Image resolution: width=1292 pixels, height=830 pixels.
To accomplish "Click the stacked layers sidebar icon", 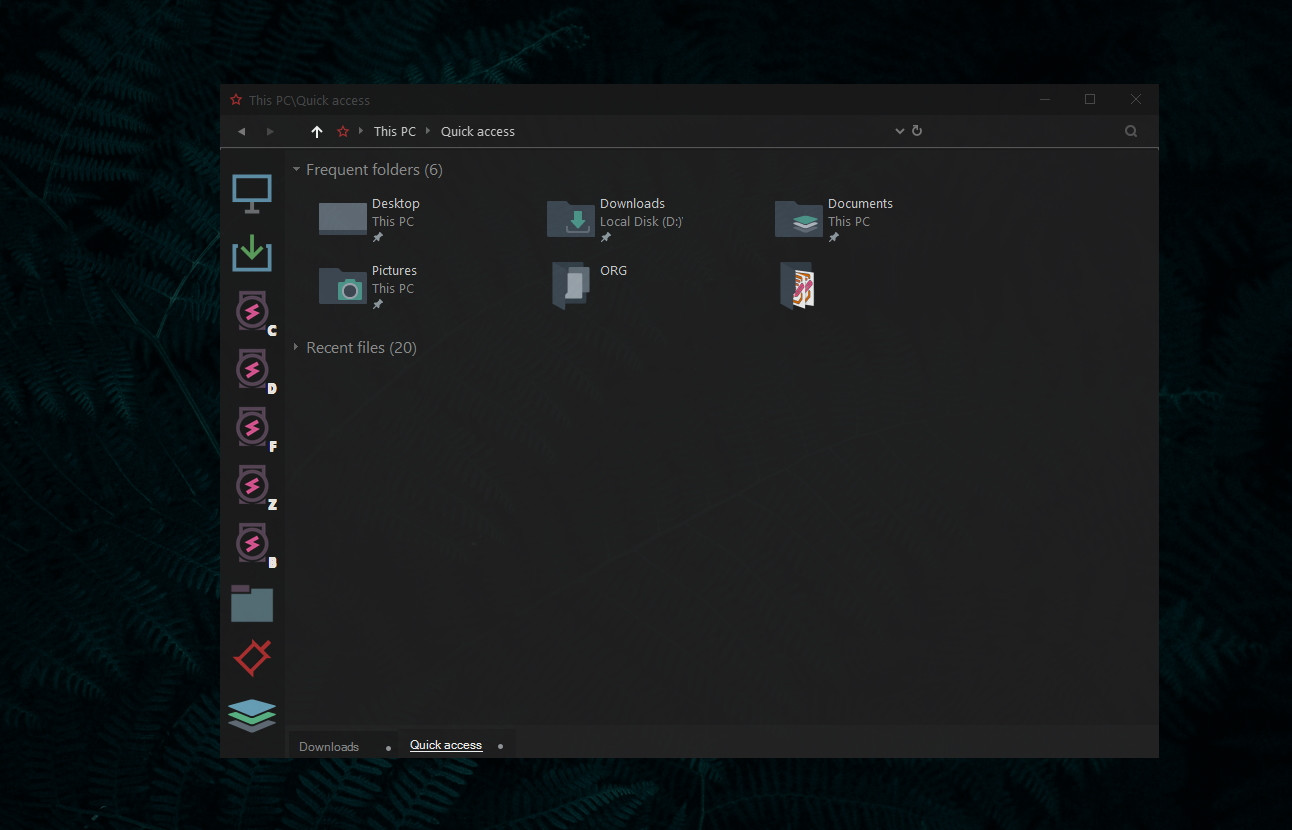I will click(x=252, y=715).
